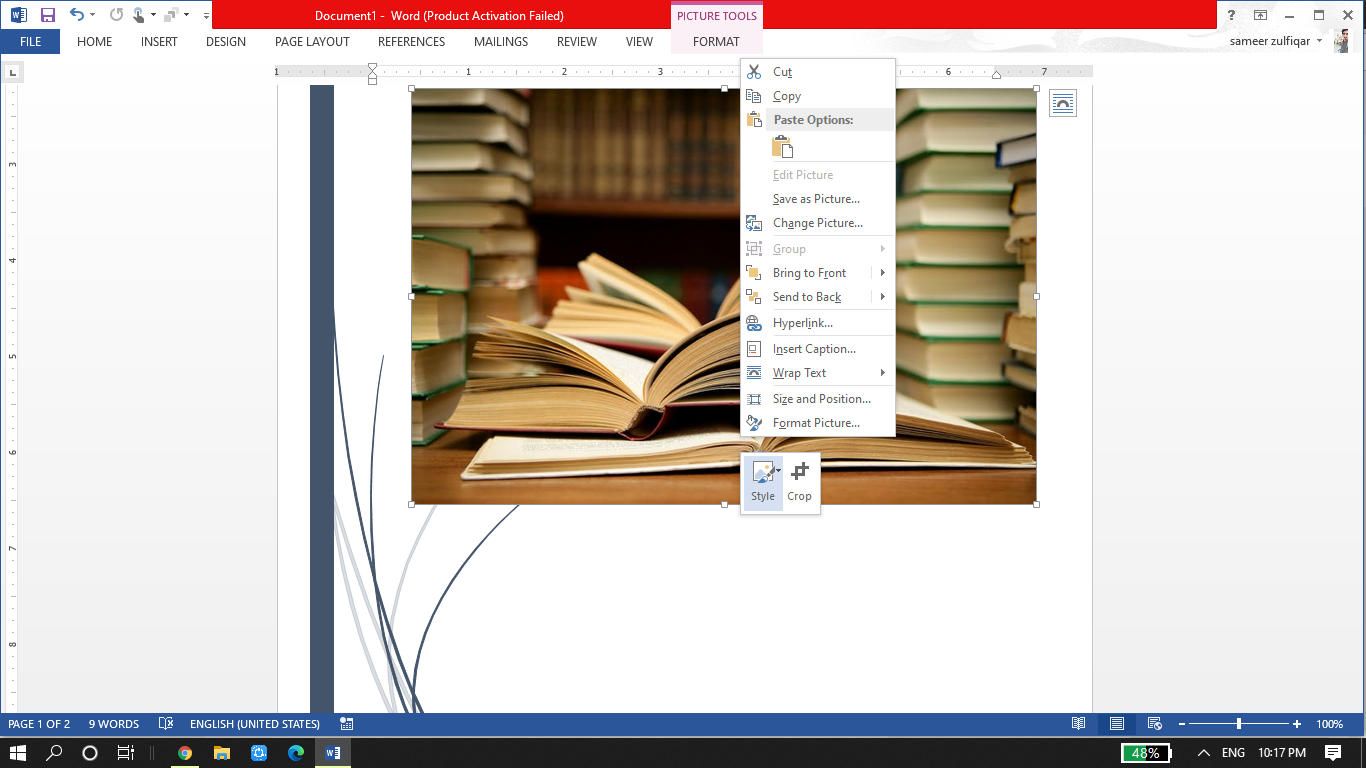This screenshot has height=768, width=1366.
Task: Open the Customize Quick Access Toolbar dropdown
Action: [x=206, y=15]
